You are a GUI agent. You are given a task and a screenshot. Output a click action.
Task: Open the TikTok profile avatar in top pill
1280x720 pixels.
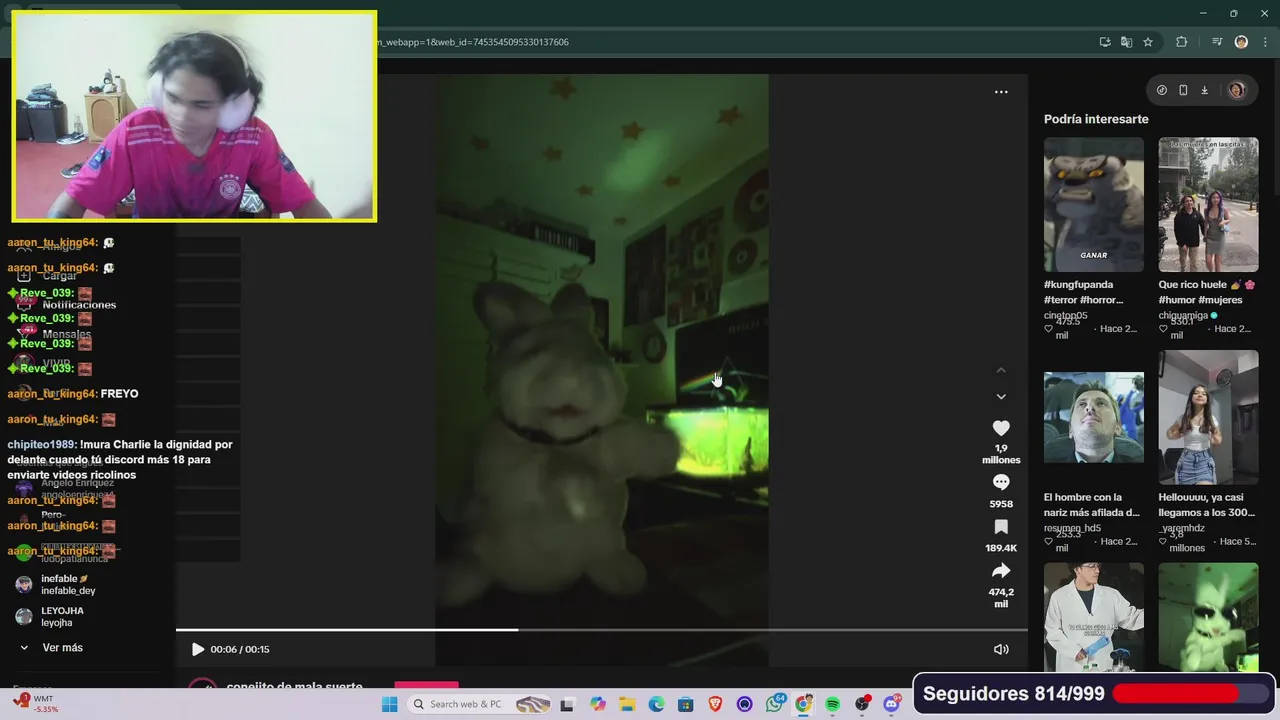point(1237,90)
